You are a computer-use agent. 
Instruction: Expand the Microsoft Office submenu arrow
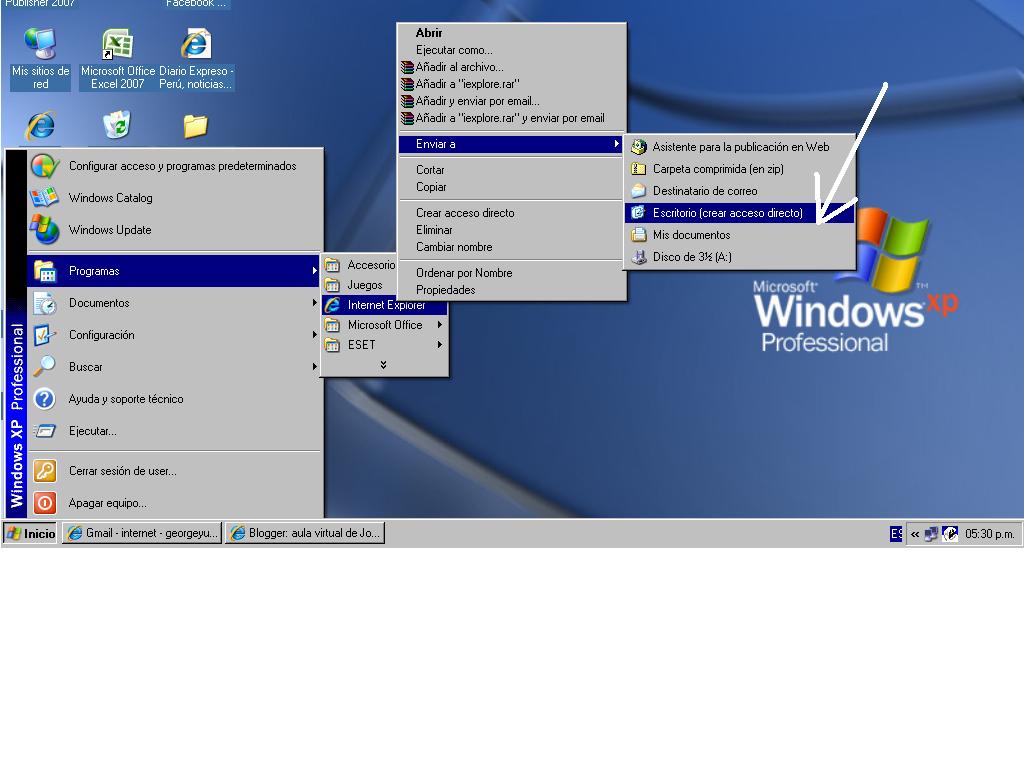click(440, 325)
